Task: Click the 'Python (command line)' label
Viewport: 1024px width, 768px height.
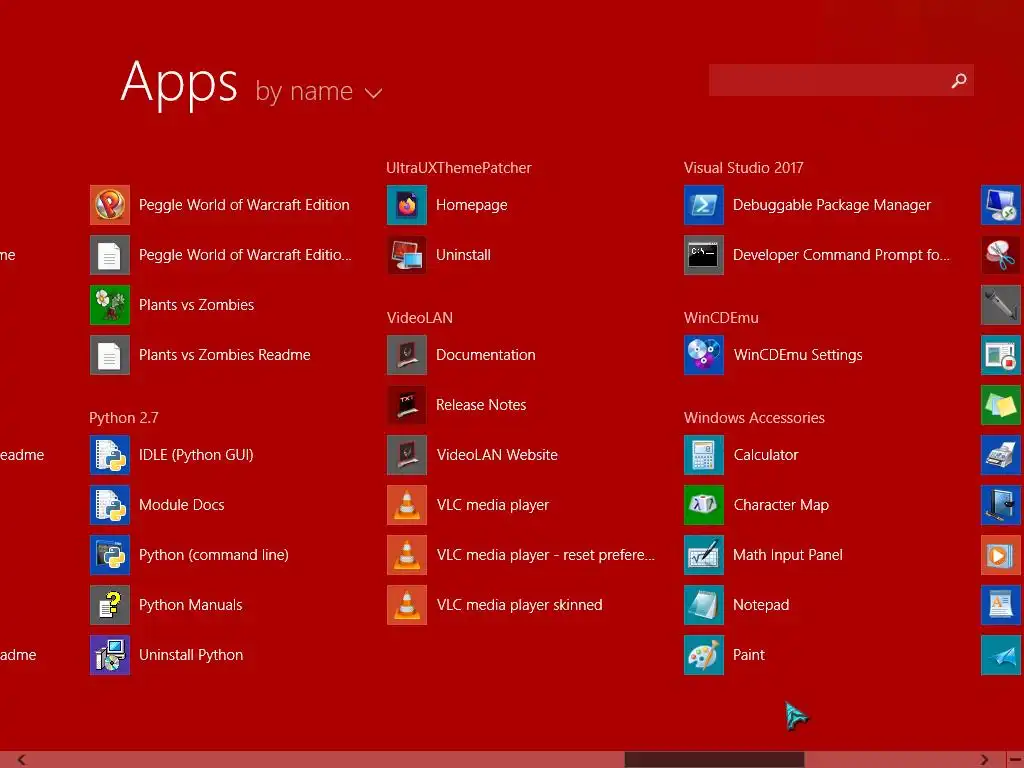Action: 214,555
